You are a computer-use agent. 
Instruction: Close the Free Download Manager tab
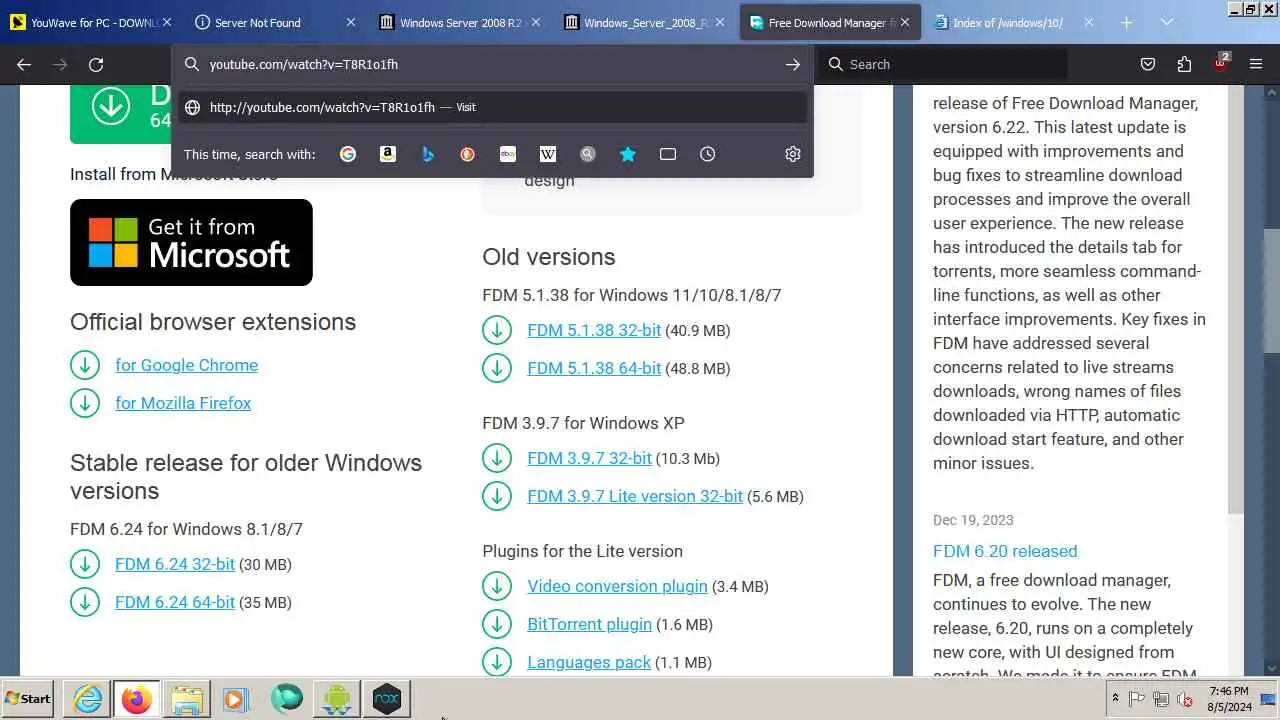pos(905,22)
